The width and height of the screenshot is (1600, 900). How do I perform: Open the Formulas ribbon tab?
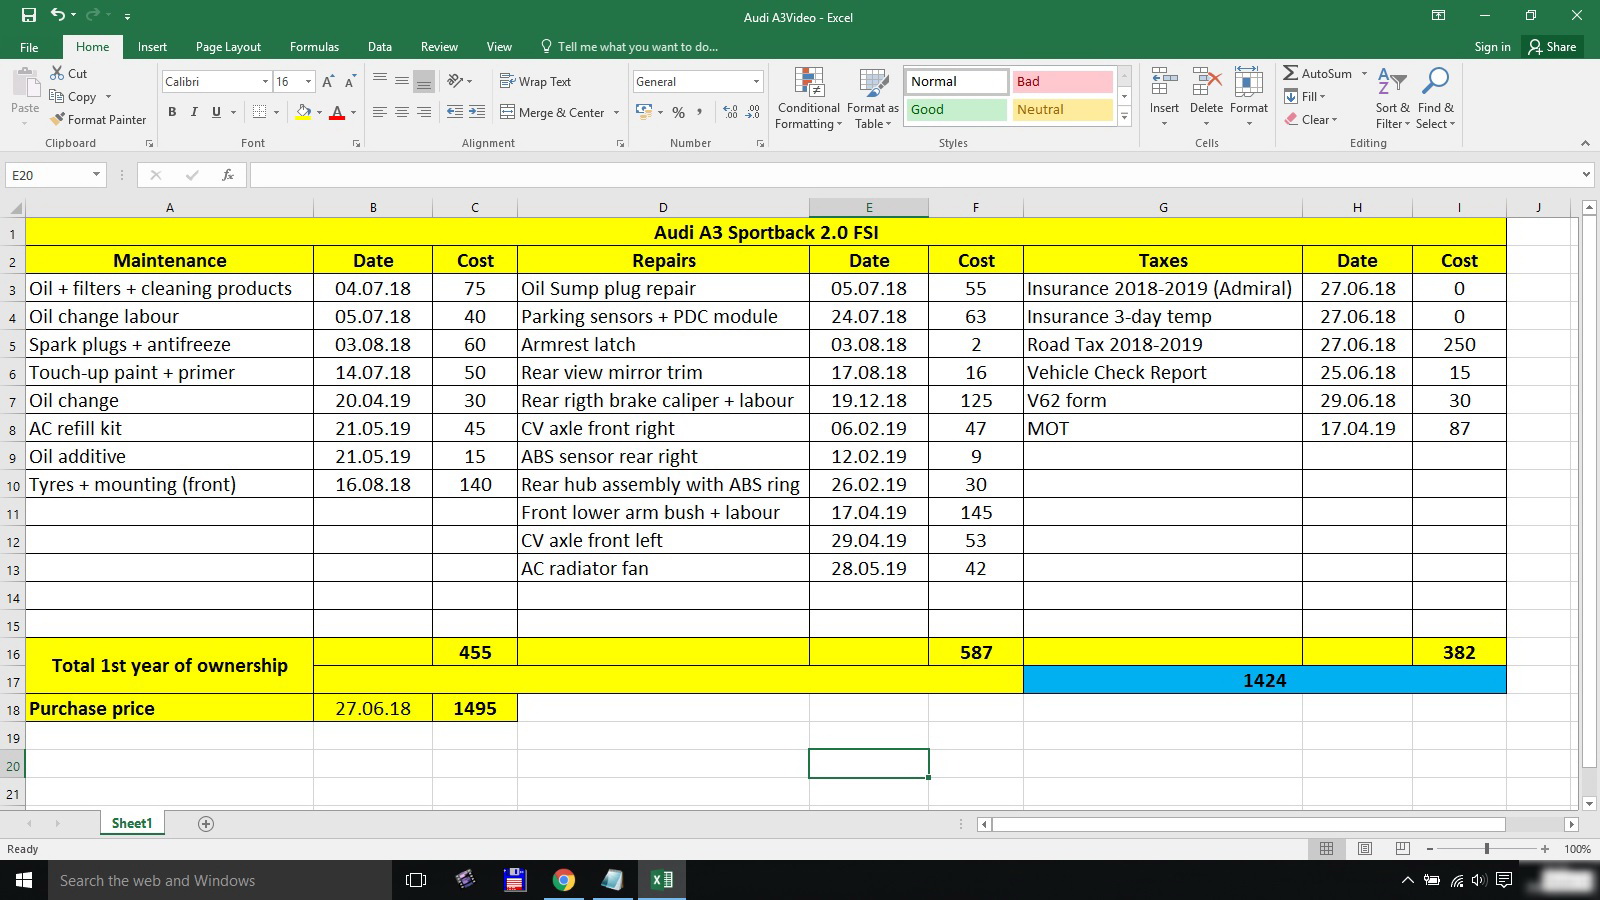[x=314, y=47]
